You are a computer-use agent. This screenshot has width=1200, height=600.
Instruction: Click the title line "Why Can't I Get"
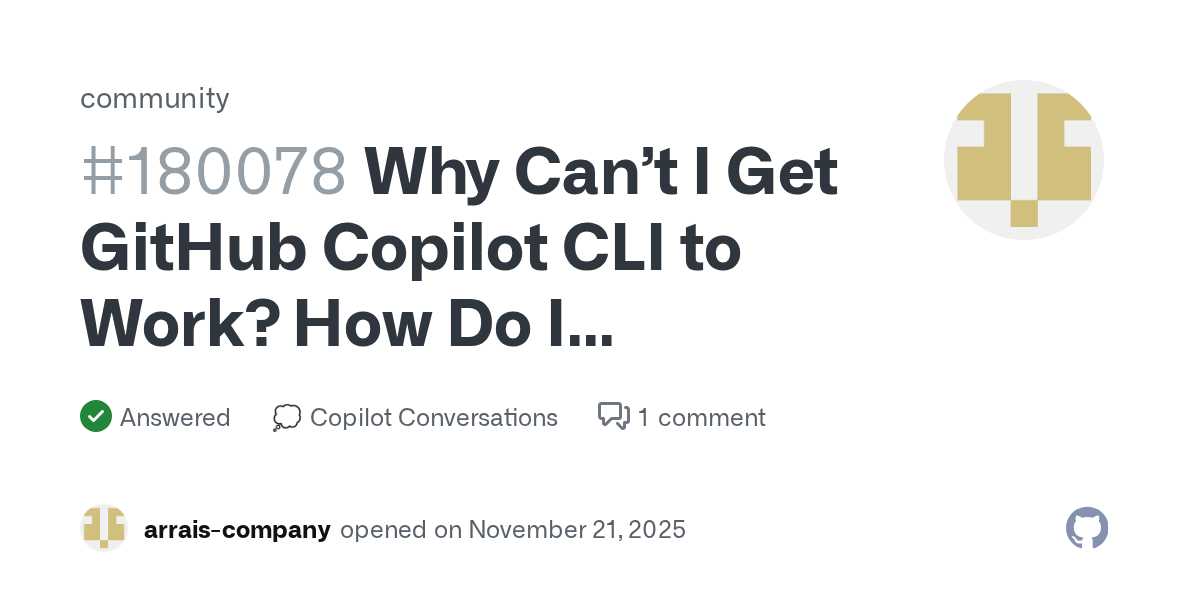(601, 172)
